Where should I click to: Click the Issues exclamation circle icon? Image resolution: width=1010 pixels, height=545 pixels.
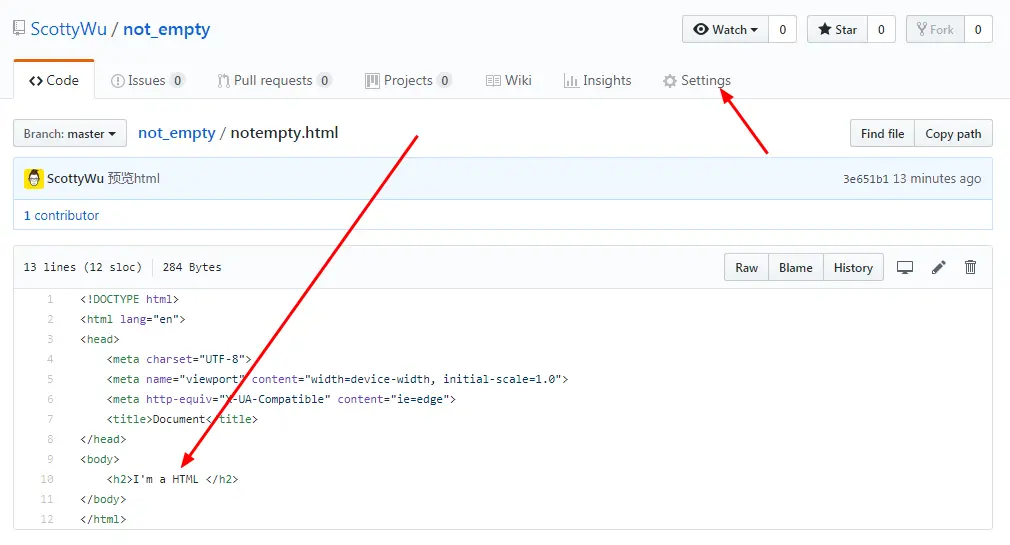(x=117, y=81)
